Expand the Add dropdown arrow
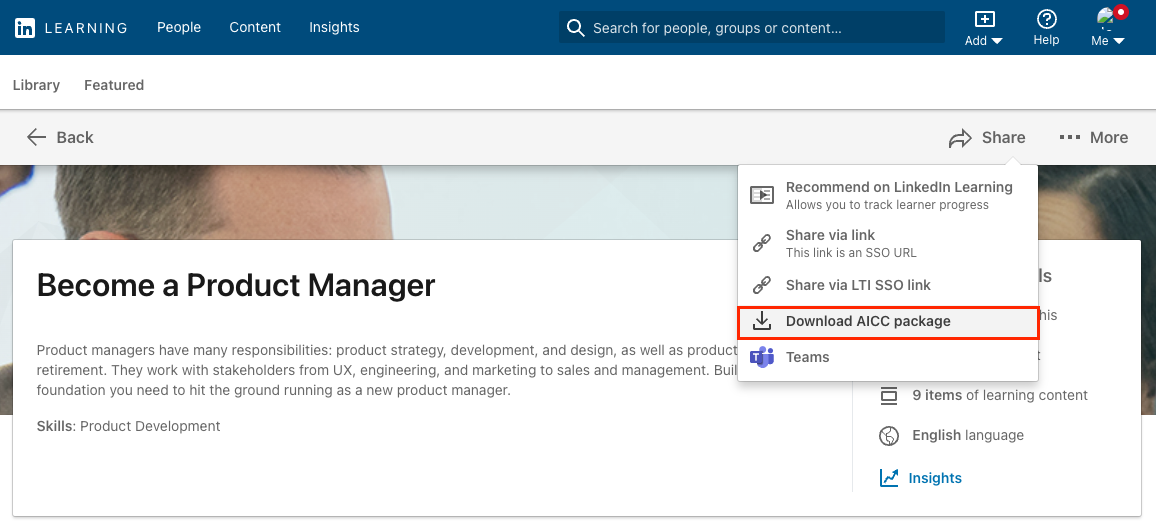This screenshot has height=530, width=1156. pyautogui.click(x=997, y=41)
